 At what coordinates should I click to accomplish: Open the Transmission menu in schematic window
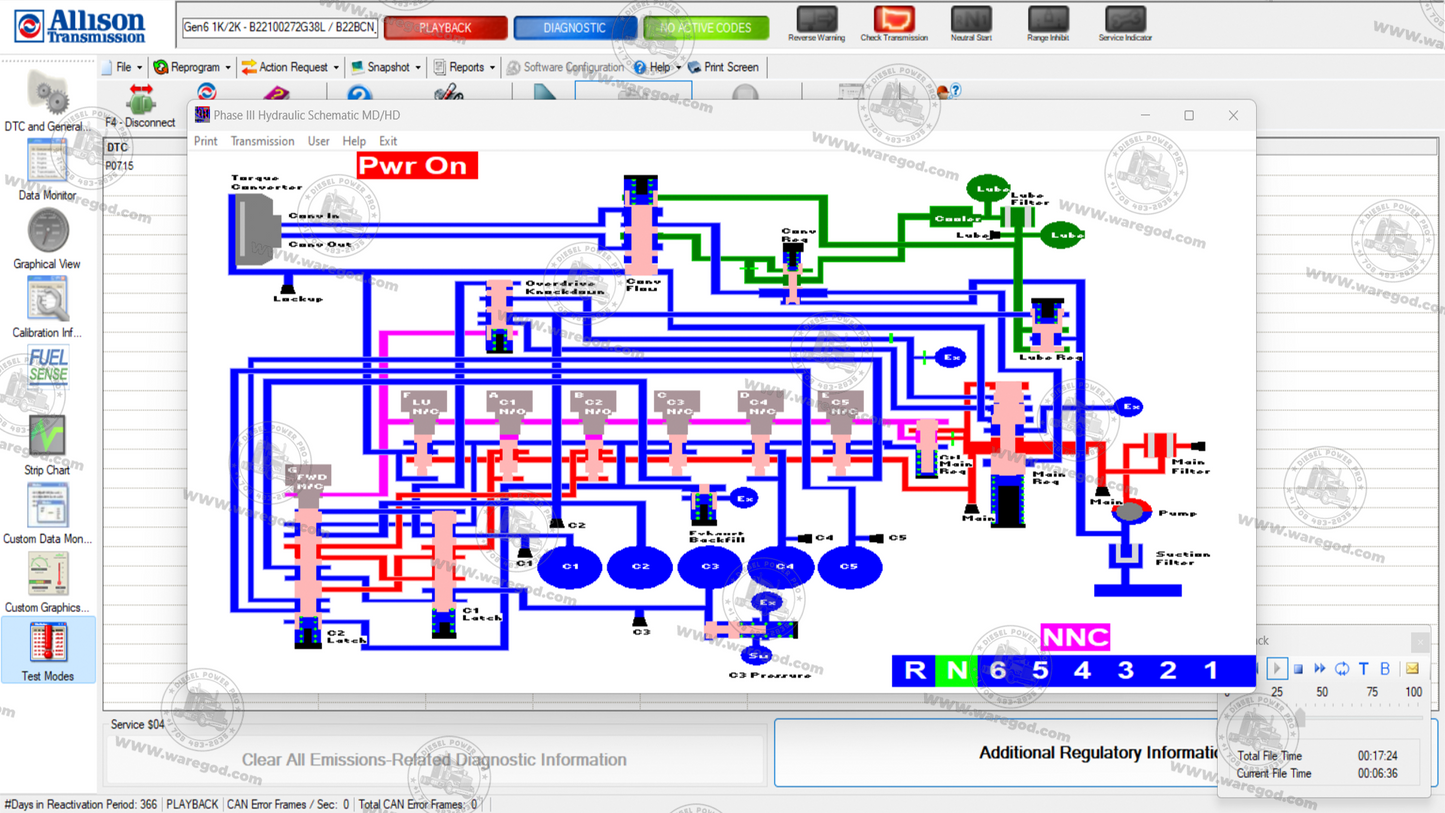point(262,141)
